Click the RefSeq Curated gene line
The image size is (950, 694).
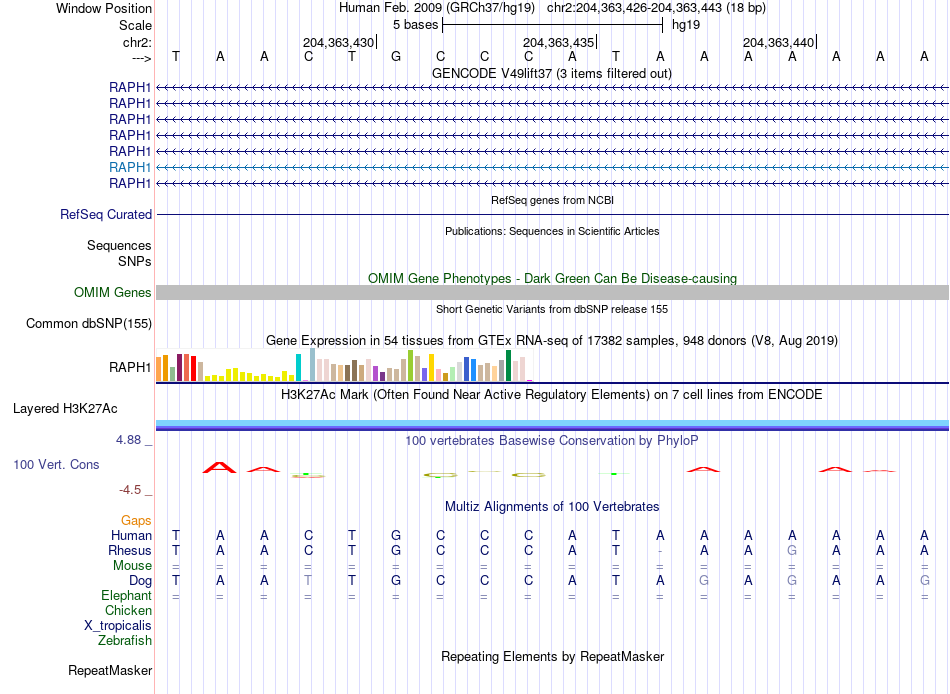(552, 215)
